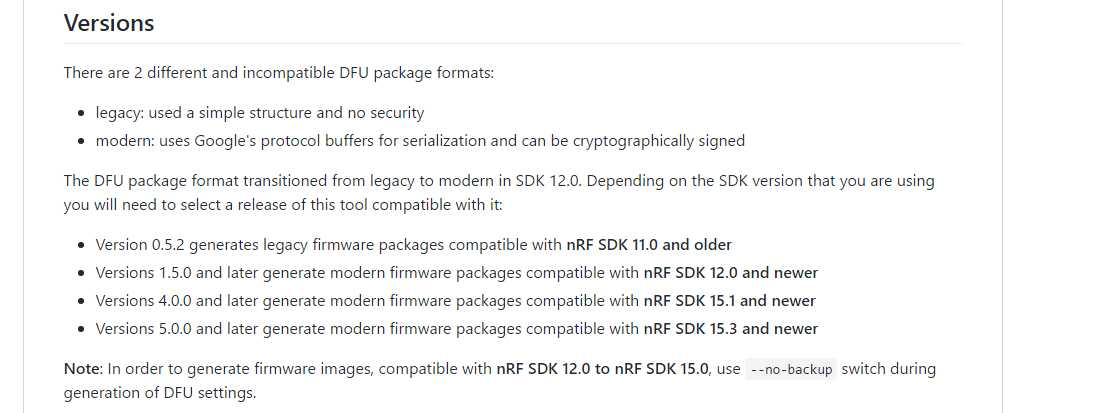The width and height of the screenshot is (1094, 413).
Task: Click the sentence about incompatible DFU package formats
Action: coord(278,73)
